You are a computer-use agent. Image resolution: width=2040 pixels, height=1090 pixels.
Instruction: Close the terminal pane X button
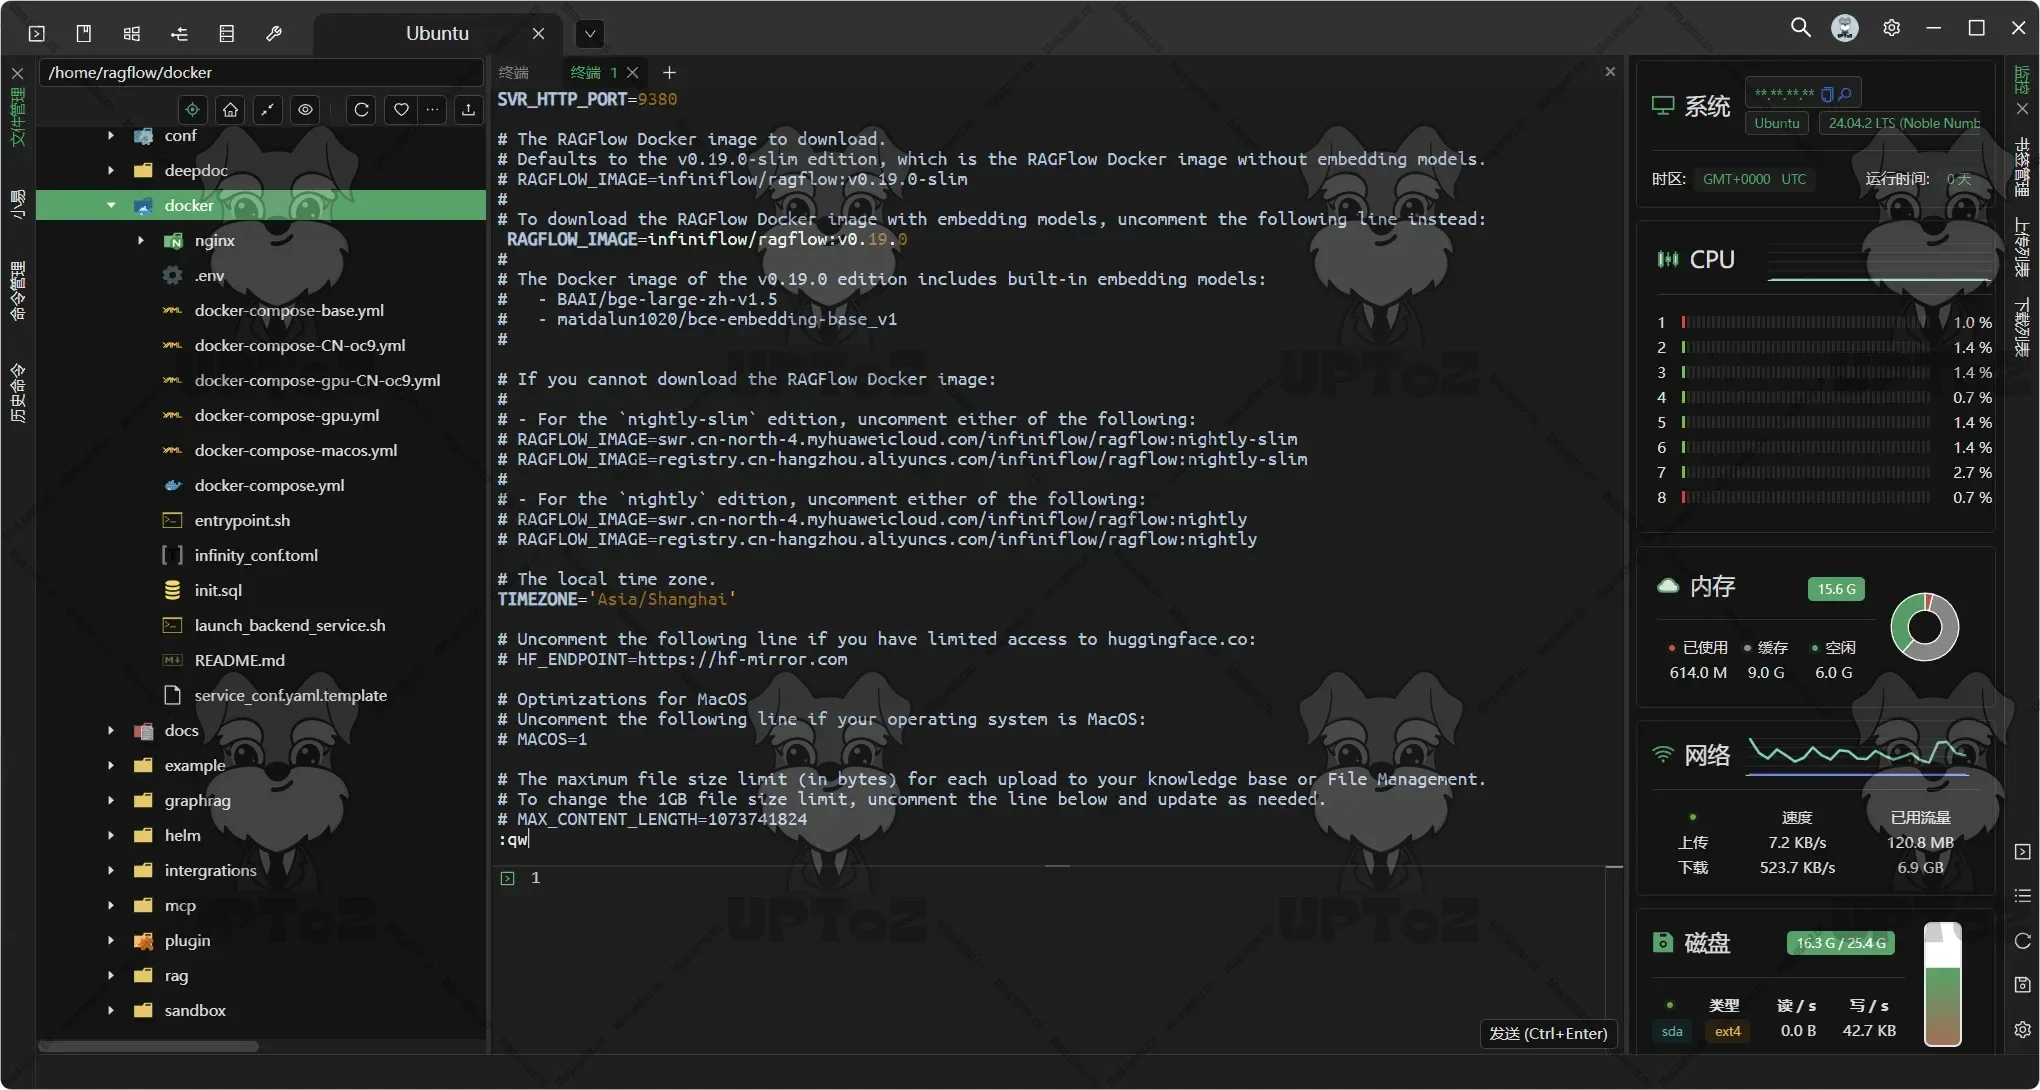point(1610,72)
